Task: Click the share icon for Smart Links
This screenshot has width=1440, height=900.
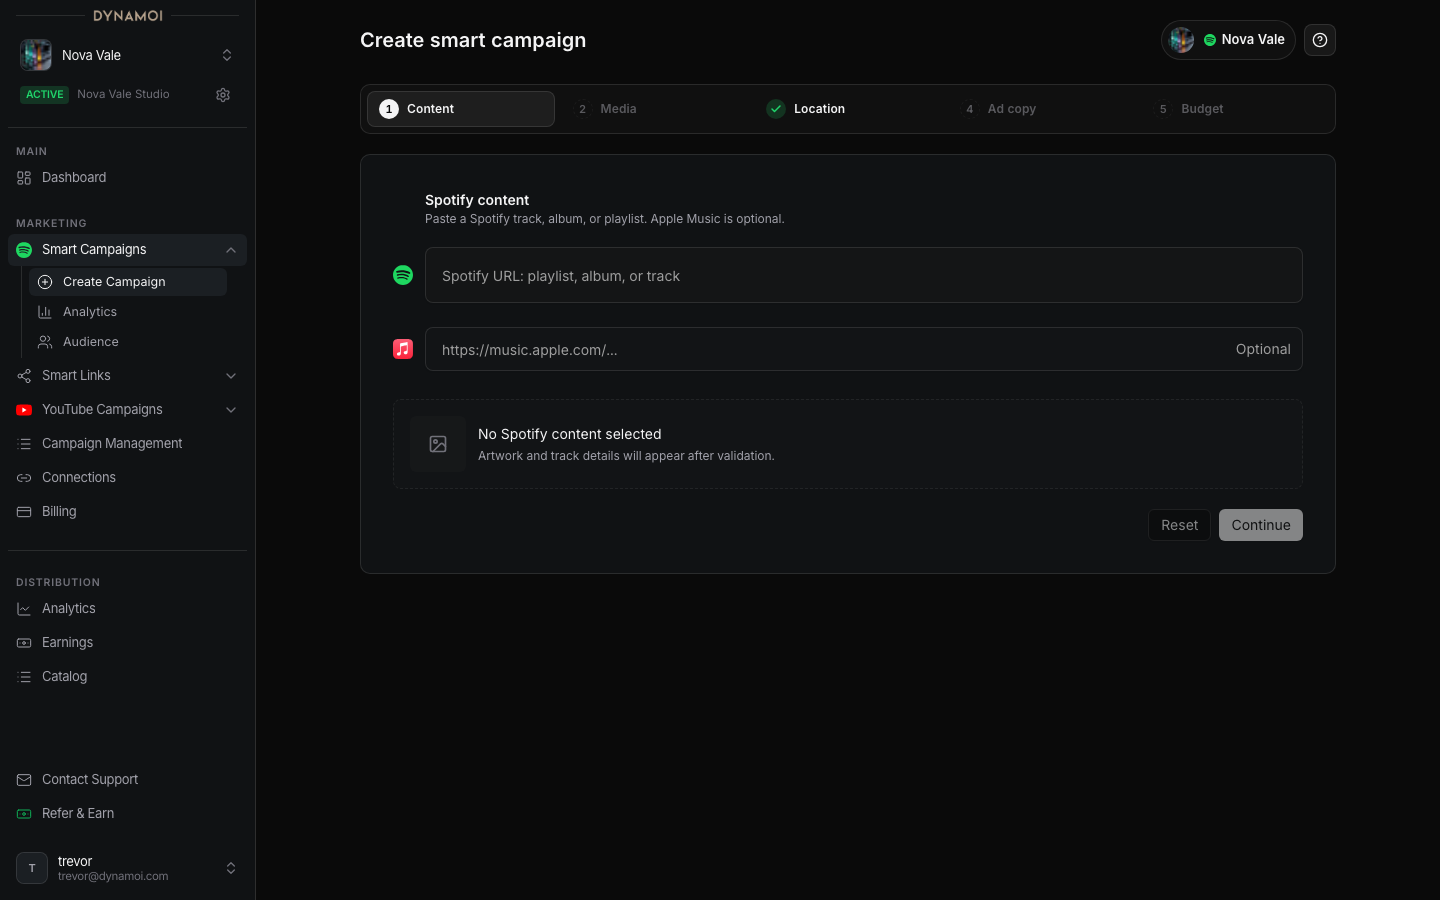Action: (x=24, y=376)
